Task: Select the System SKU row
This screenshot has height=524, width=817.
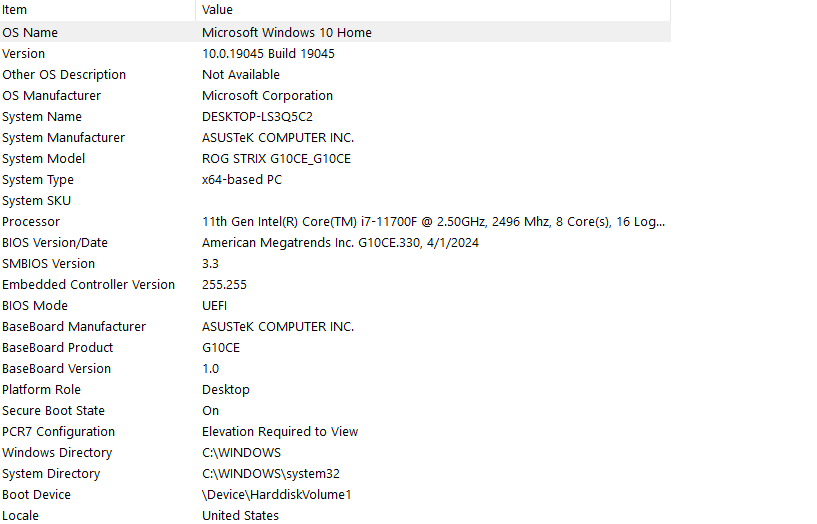Action: point(335,201)
